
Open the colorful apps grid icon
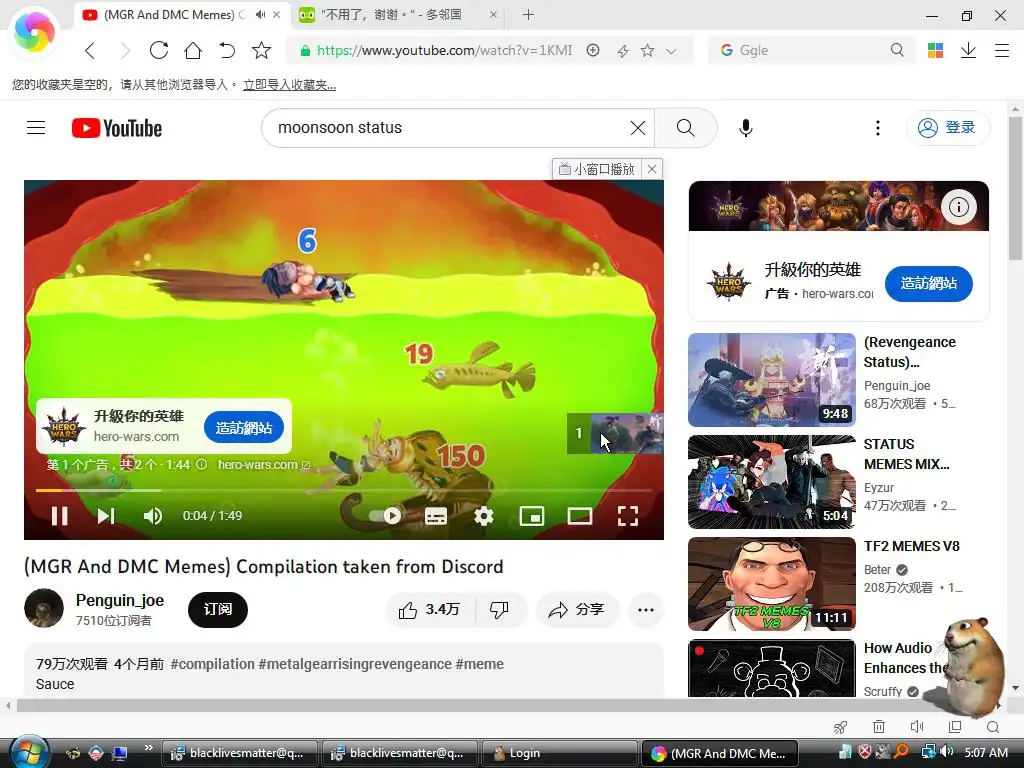tap(935, 50)
